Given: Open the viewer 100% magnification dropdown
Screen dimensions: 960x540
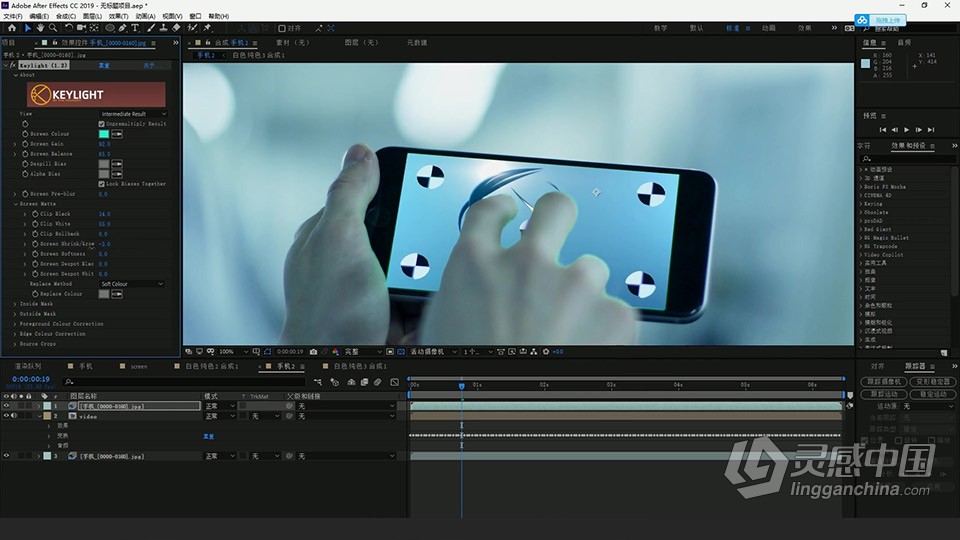Looking at the screenshot, I should 233,352.
